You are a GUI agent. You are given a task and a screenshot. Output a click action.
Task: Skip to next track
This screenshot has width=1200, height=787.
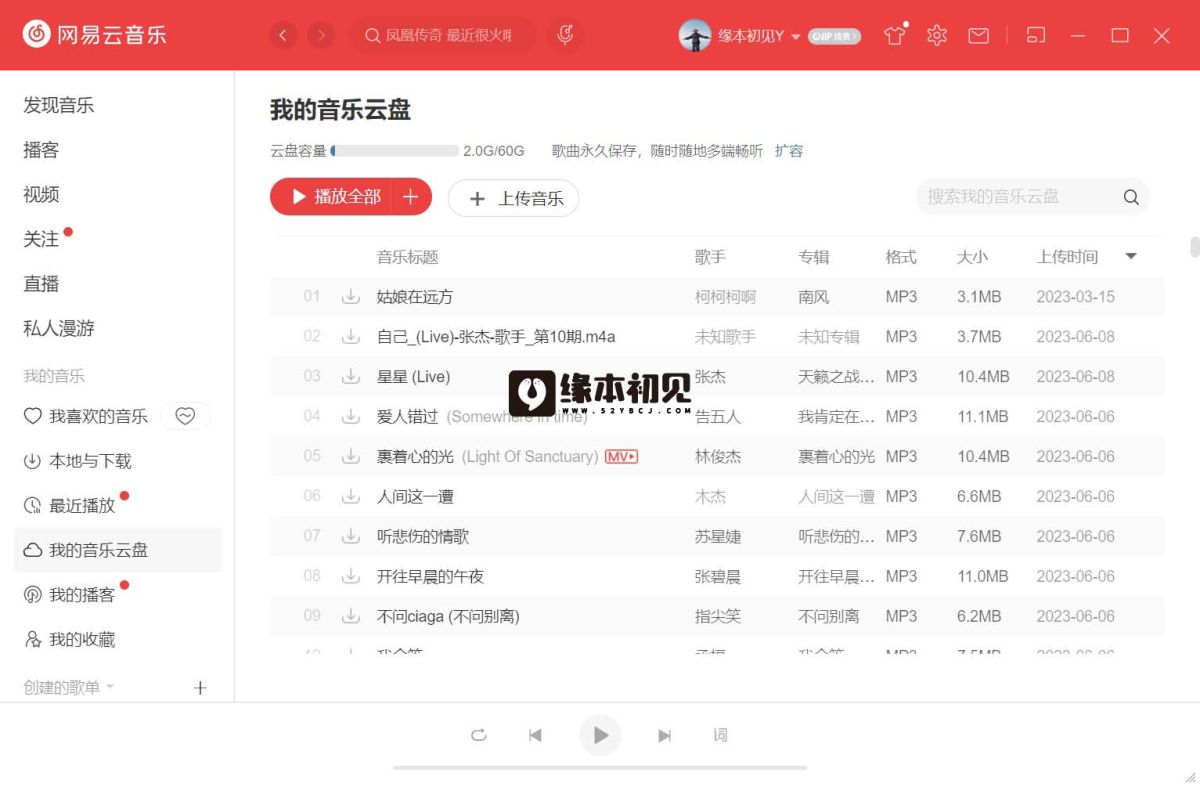664,736
